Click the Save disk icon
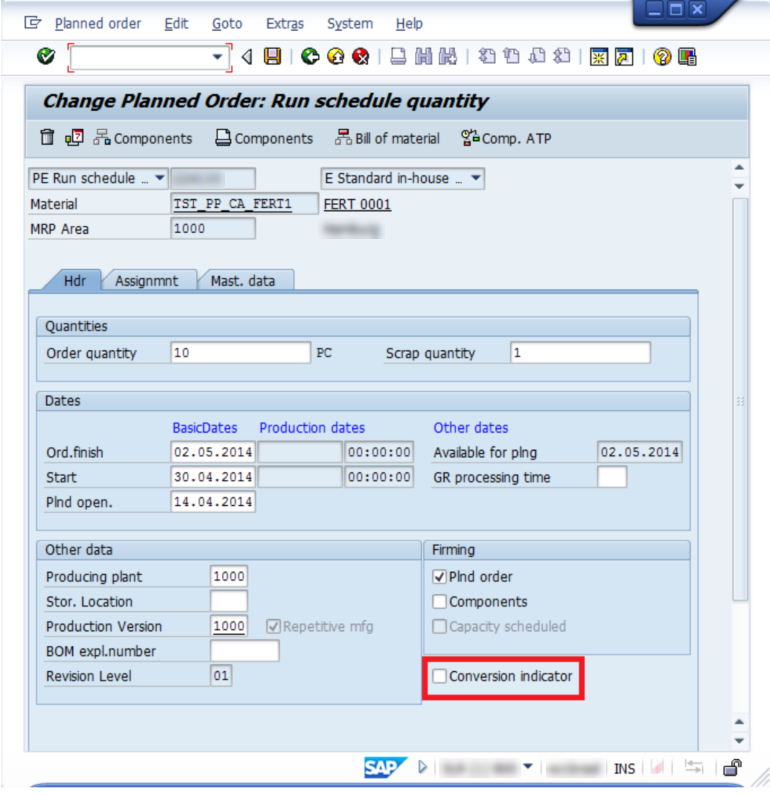 272,56
